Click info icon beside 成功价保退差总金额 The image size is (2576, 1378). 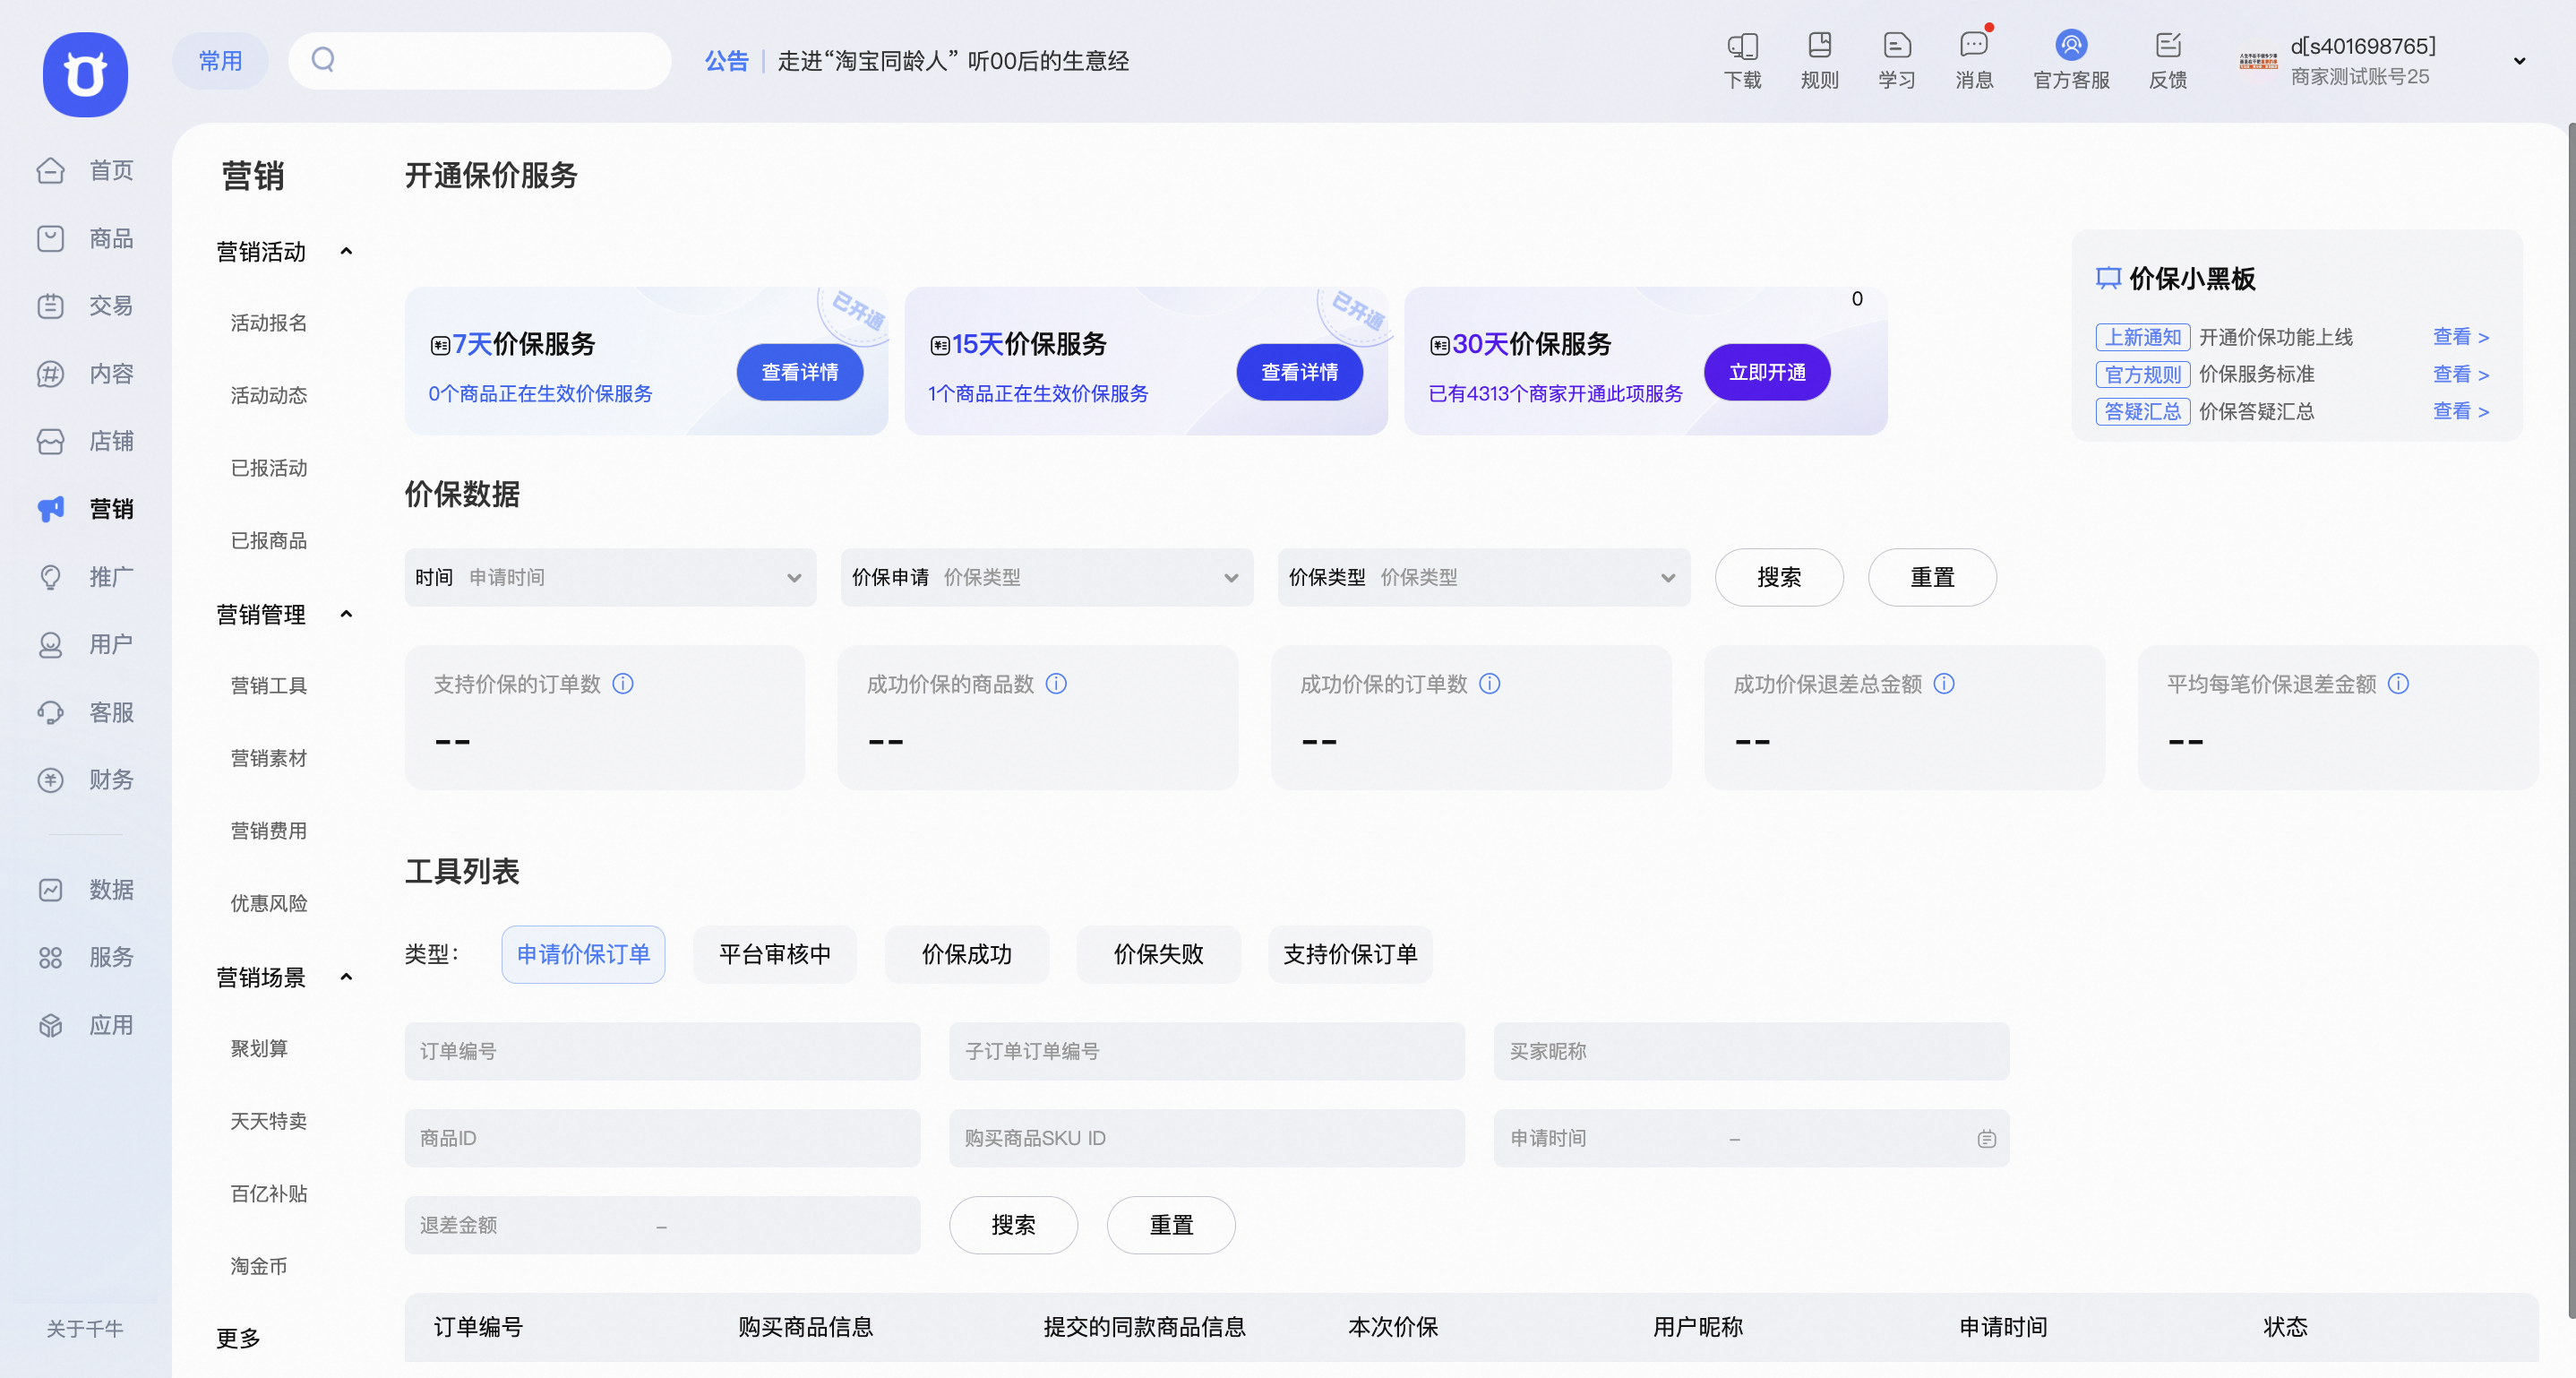[1944, 684]
